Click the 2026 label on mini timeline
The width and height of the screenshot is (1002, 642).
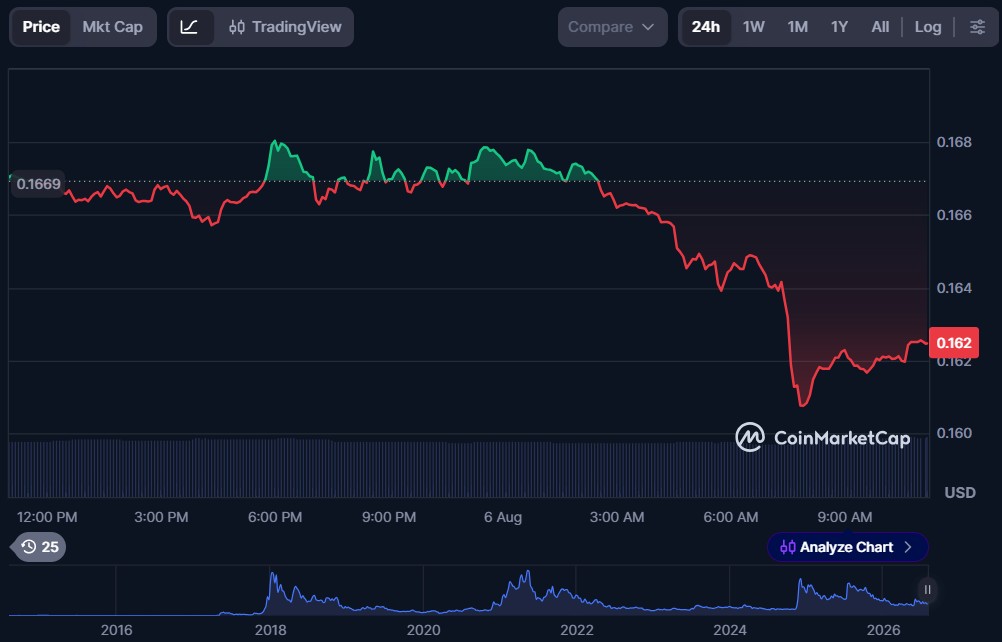[883, 631]
